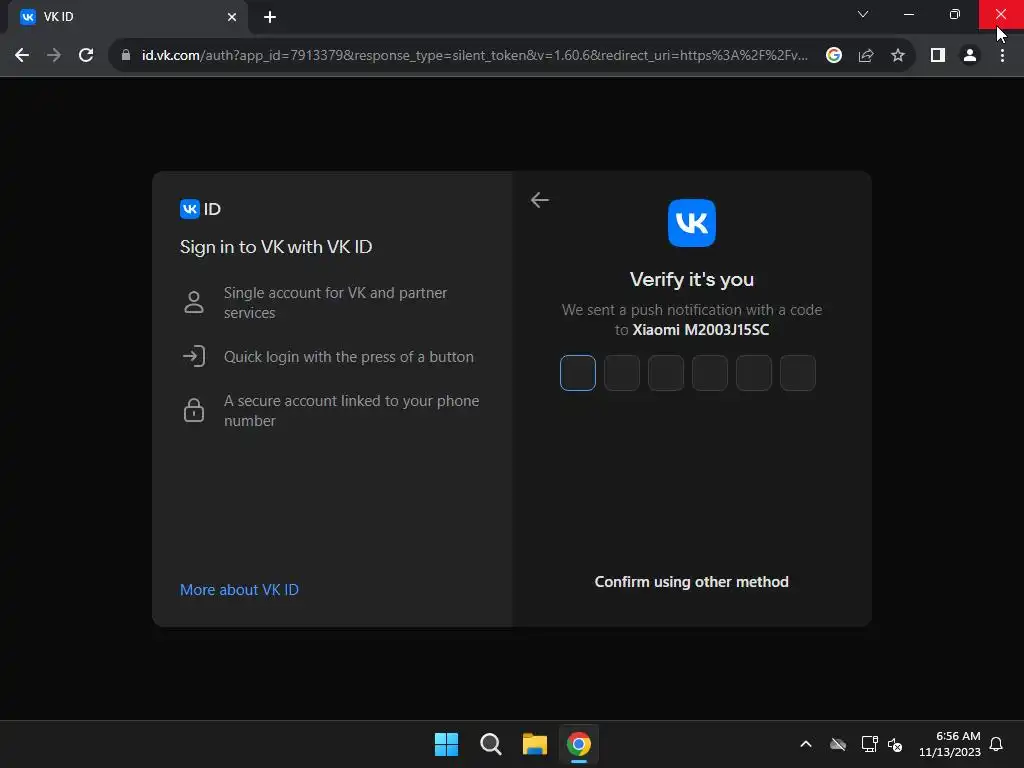Open taskbar Search
The height and width of the screenshot is (768, 1024).
point(490,744)
